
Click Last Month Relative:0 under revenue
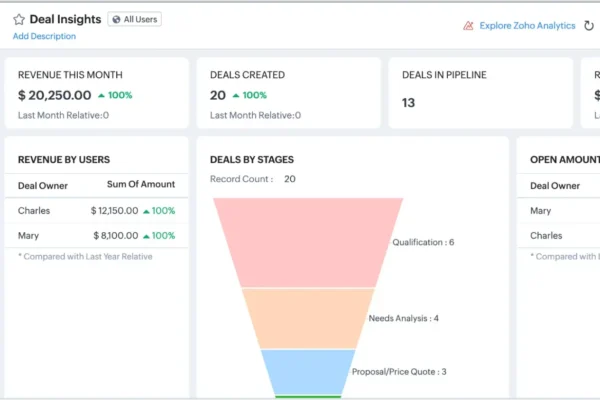click(x=64, y=115)
